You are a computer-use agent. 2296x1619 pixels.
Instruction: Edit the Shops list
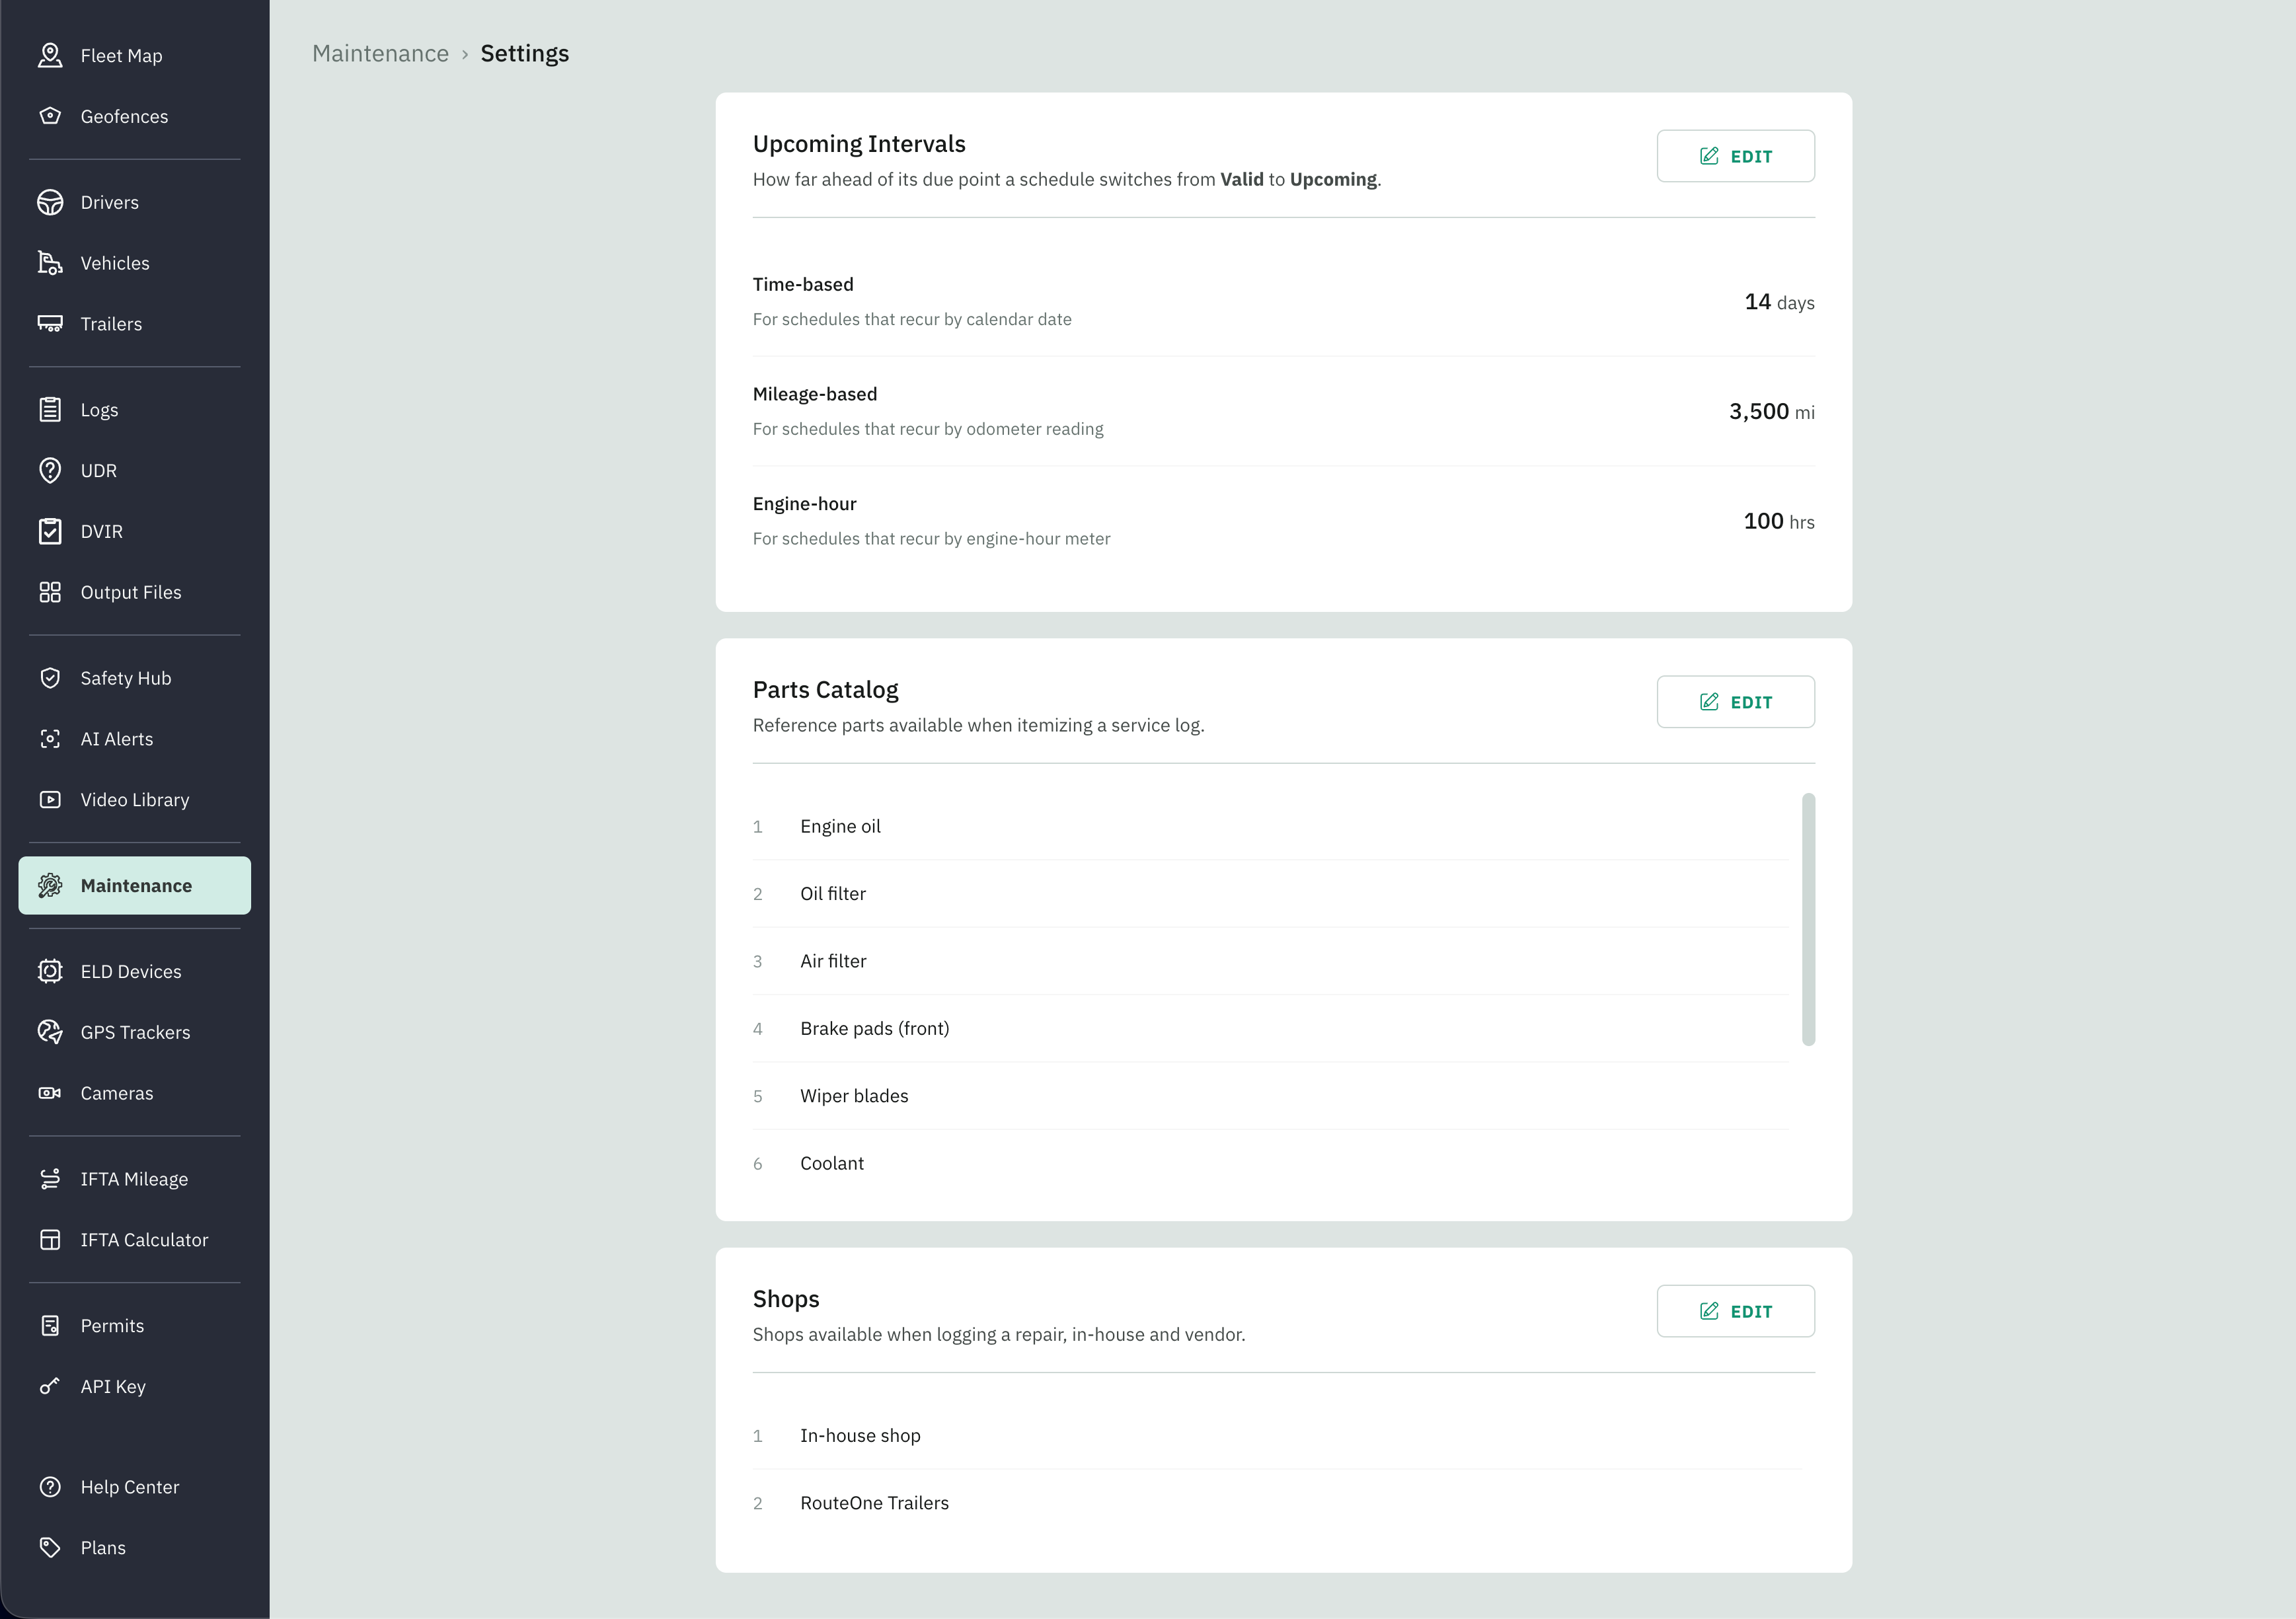(1735, 1311)
